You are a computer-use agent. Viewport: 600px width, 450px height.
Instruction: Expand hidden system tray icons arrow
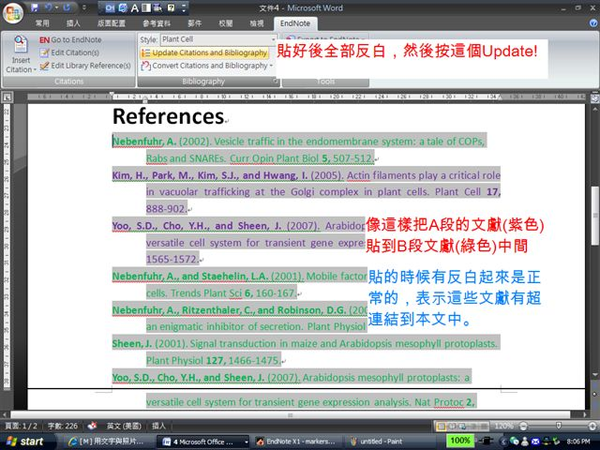(x=503, y=442)
